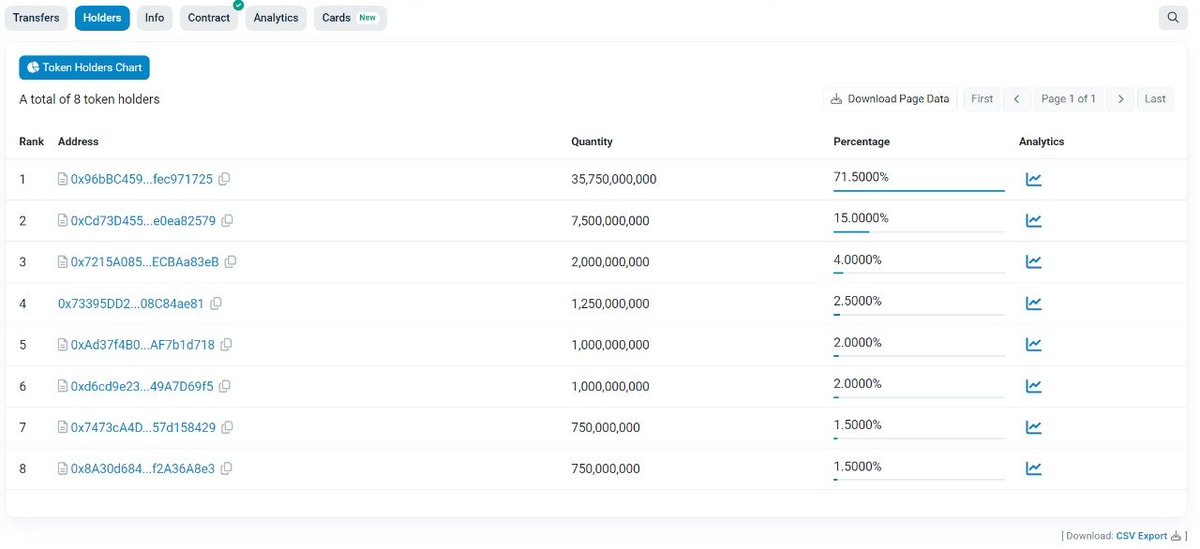Click the CSV download icon at bottom right
This screenshot has height=549, width=1200.
1176,536
